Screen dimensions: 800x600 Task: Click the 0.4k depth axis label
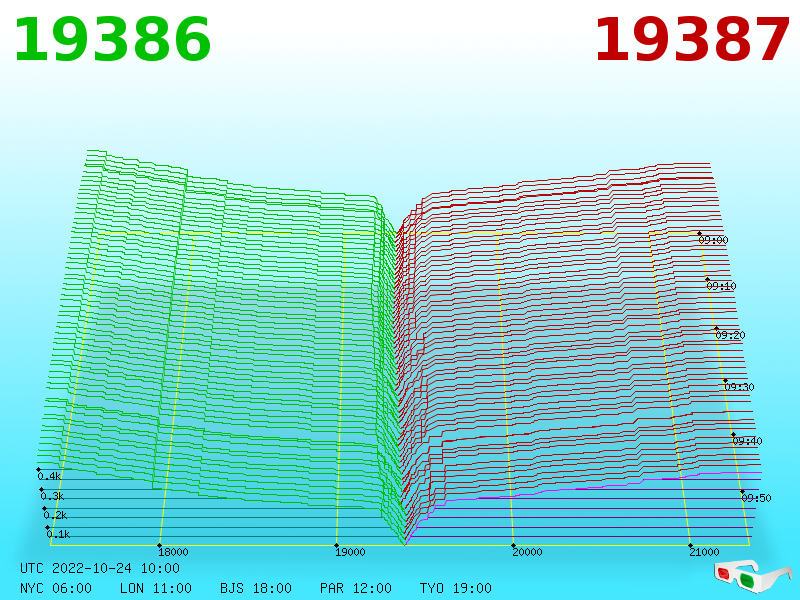point(49,477)
